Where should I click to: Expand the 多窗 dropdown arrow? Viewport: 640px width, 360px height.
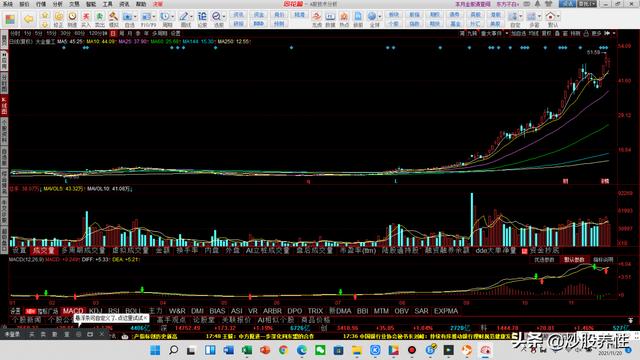pos(539,17)
